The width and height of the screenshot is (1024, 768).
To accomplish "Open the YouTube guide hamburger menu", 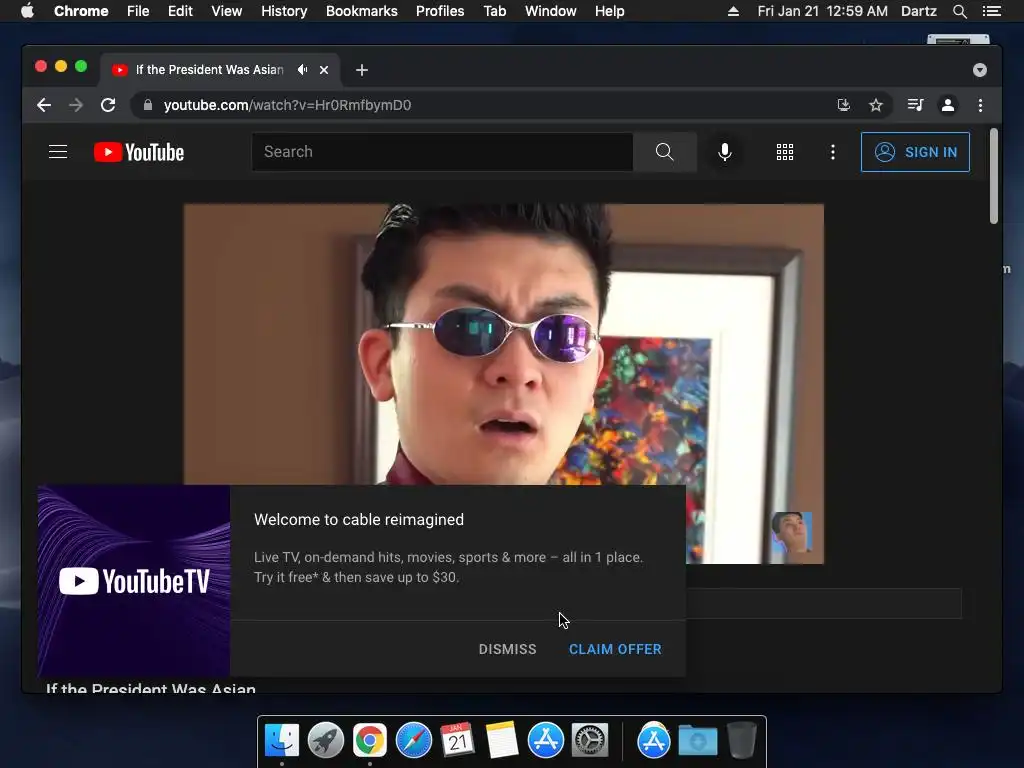I will (58, 152).
